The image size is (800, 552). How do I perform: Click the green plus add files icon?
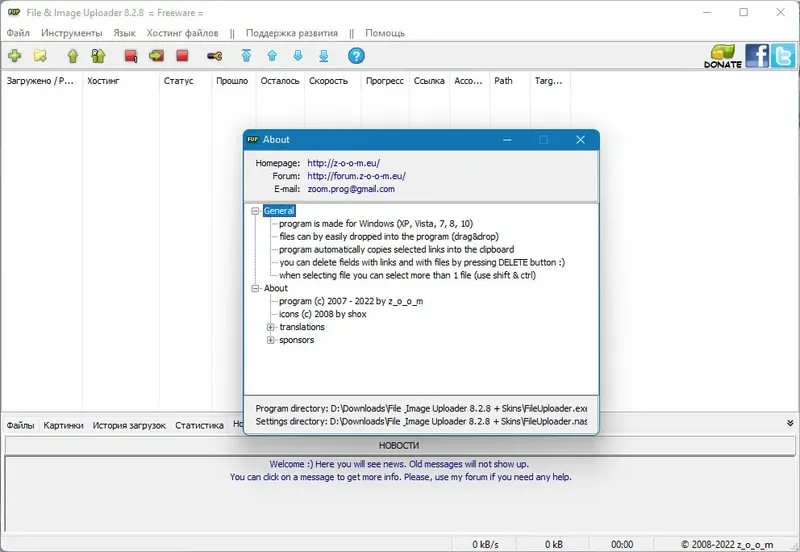(x=14, y=56)
